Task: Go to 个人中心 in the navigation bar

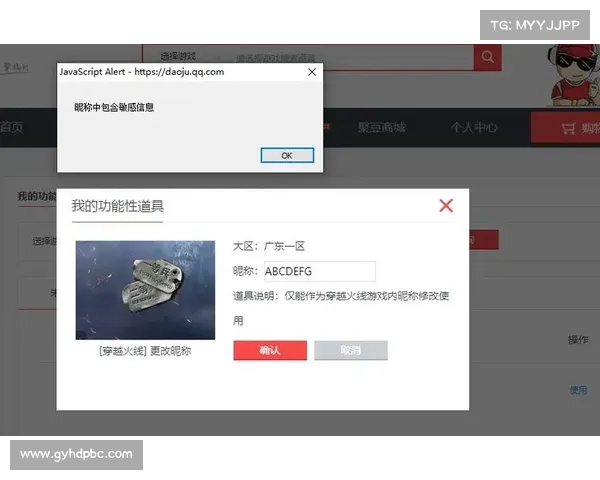Action: (474, 128)
